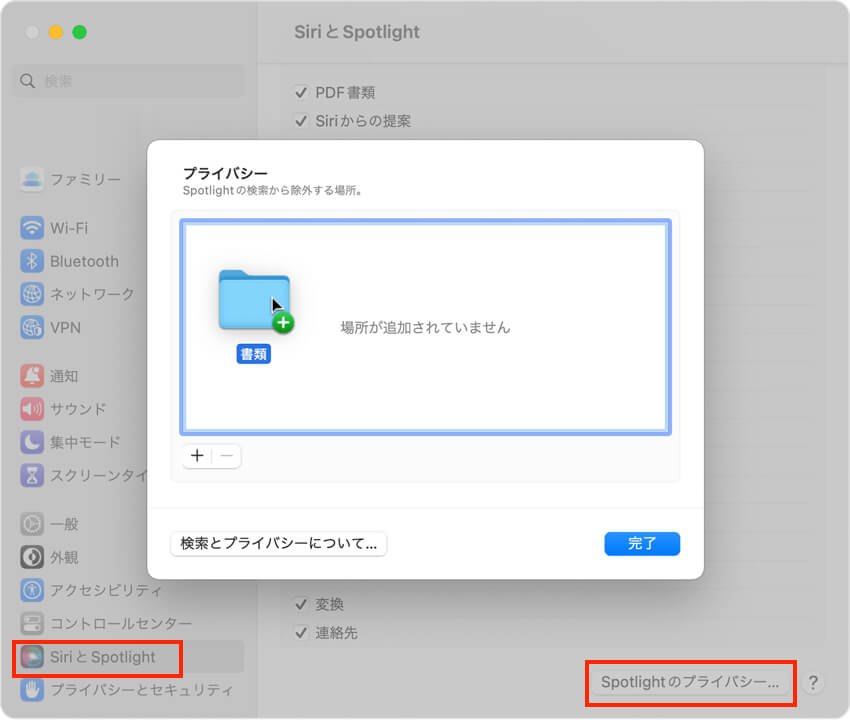Click the スクリーンタイム hourglass icon
This screenshot has width=850, height=720.
[32, 475]
